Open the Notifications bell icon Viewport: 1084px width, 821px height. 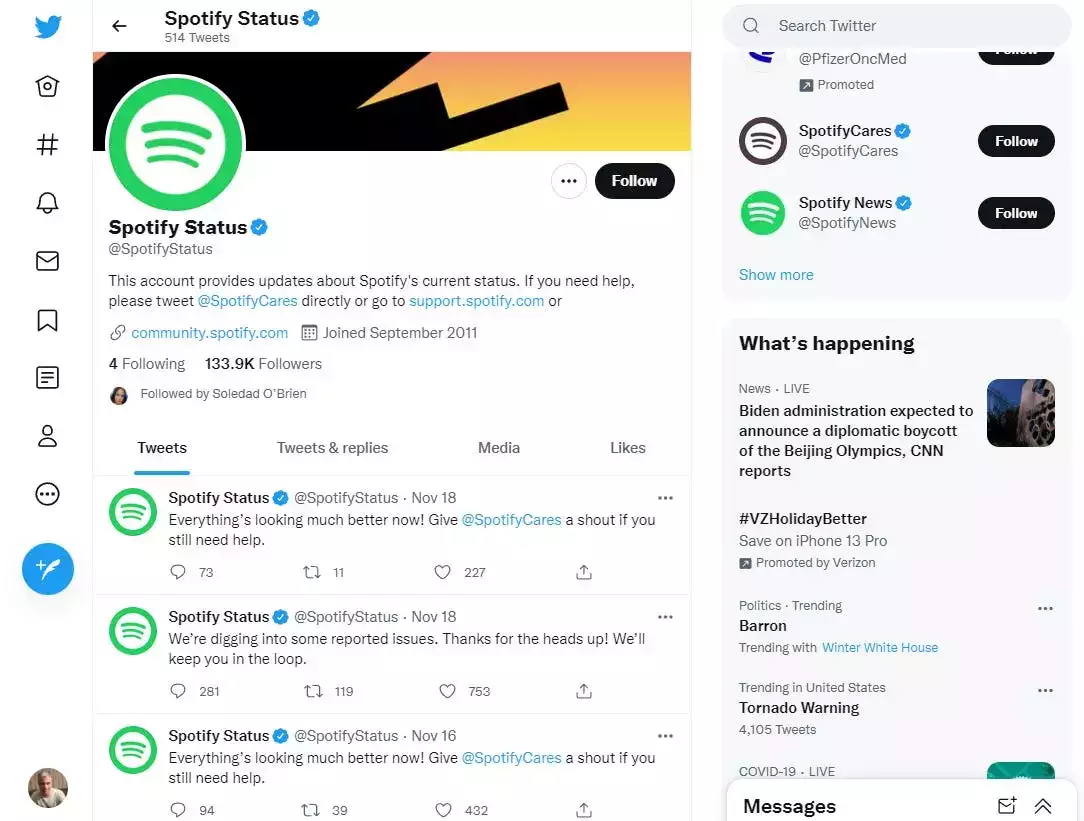point(47,203)
